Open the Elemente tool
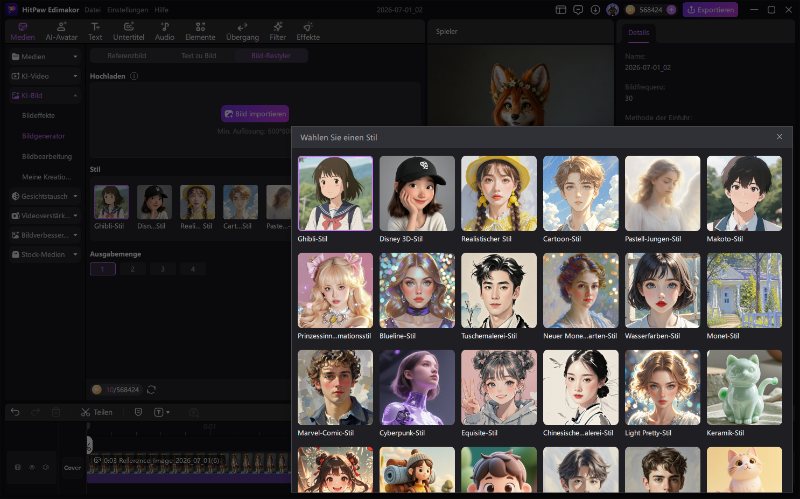 point(200,31)
